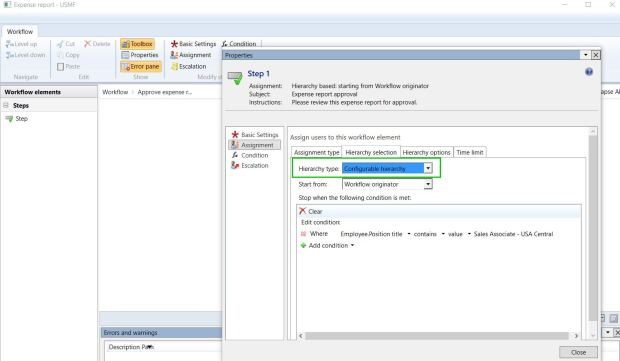Toggle the Properties pane button
The height and width of the screenshot is (361, 620).
140,55
